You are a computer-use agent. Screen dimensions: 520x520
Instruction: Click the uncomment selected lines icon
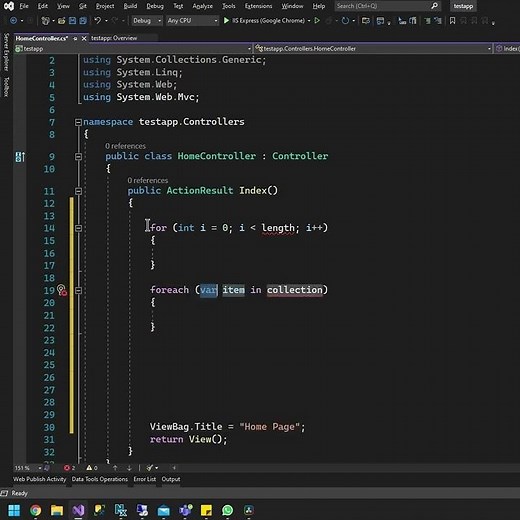tap(438, 21)
